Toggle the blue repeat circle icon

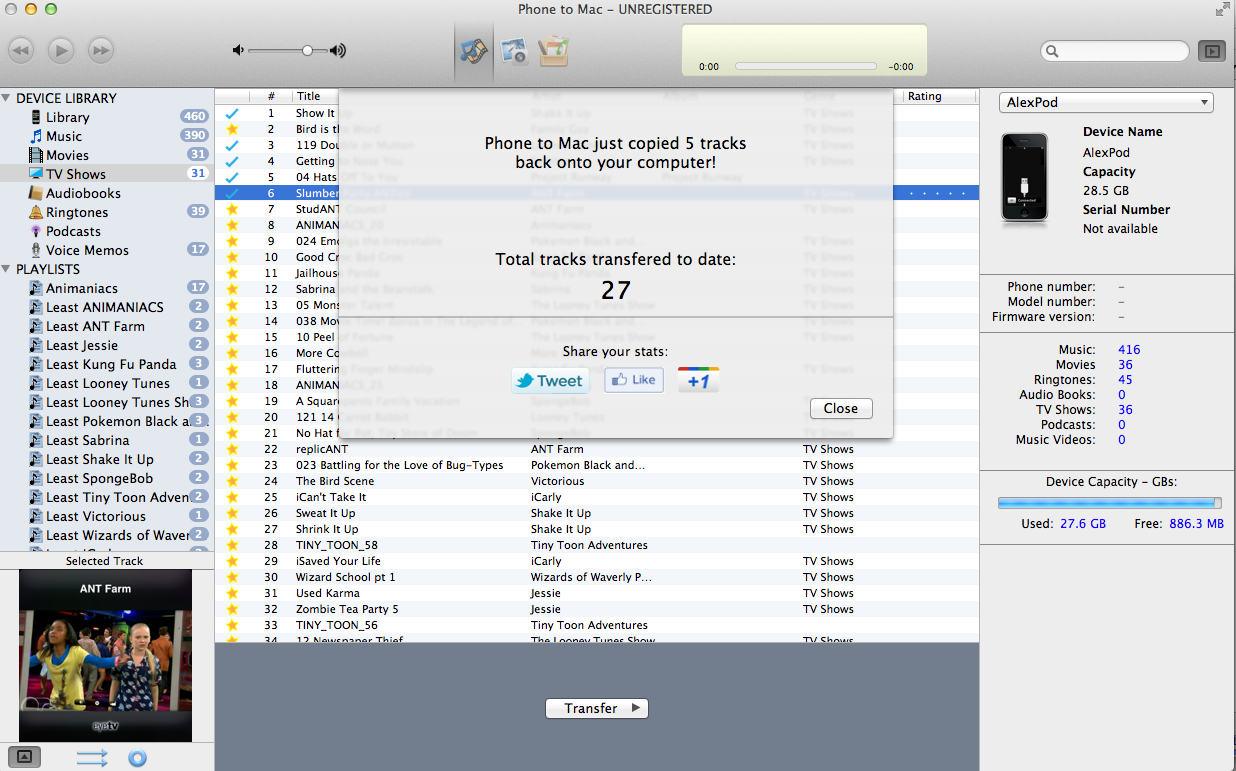[x=137, y=758]
